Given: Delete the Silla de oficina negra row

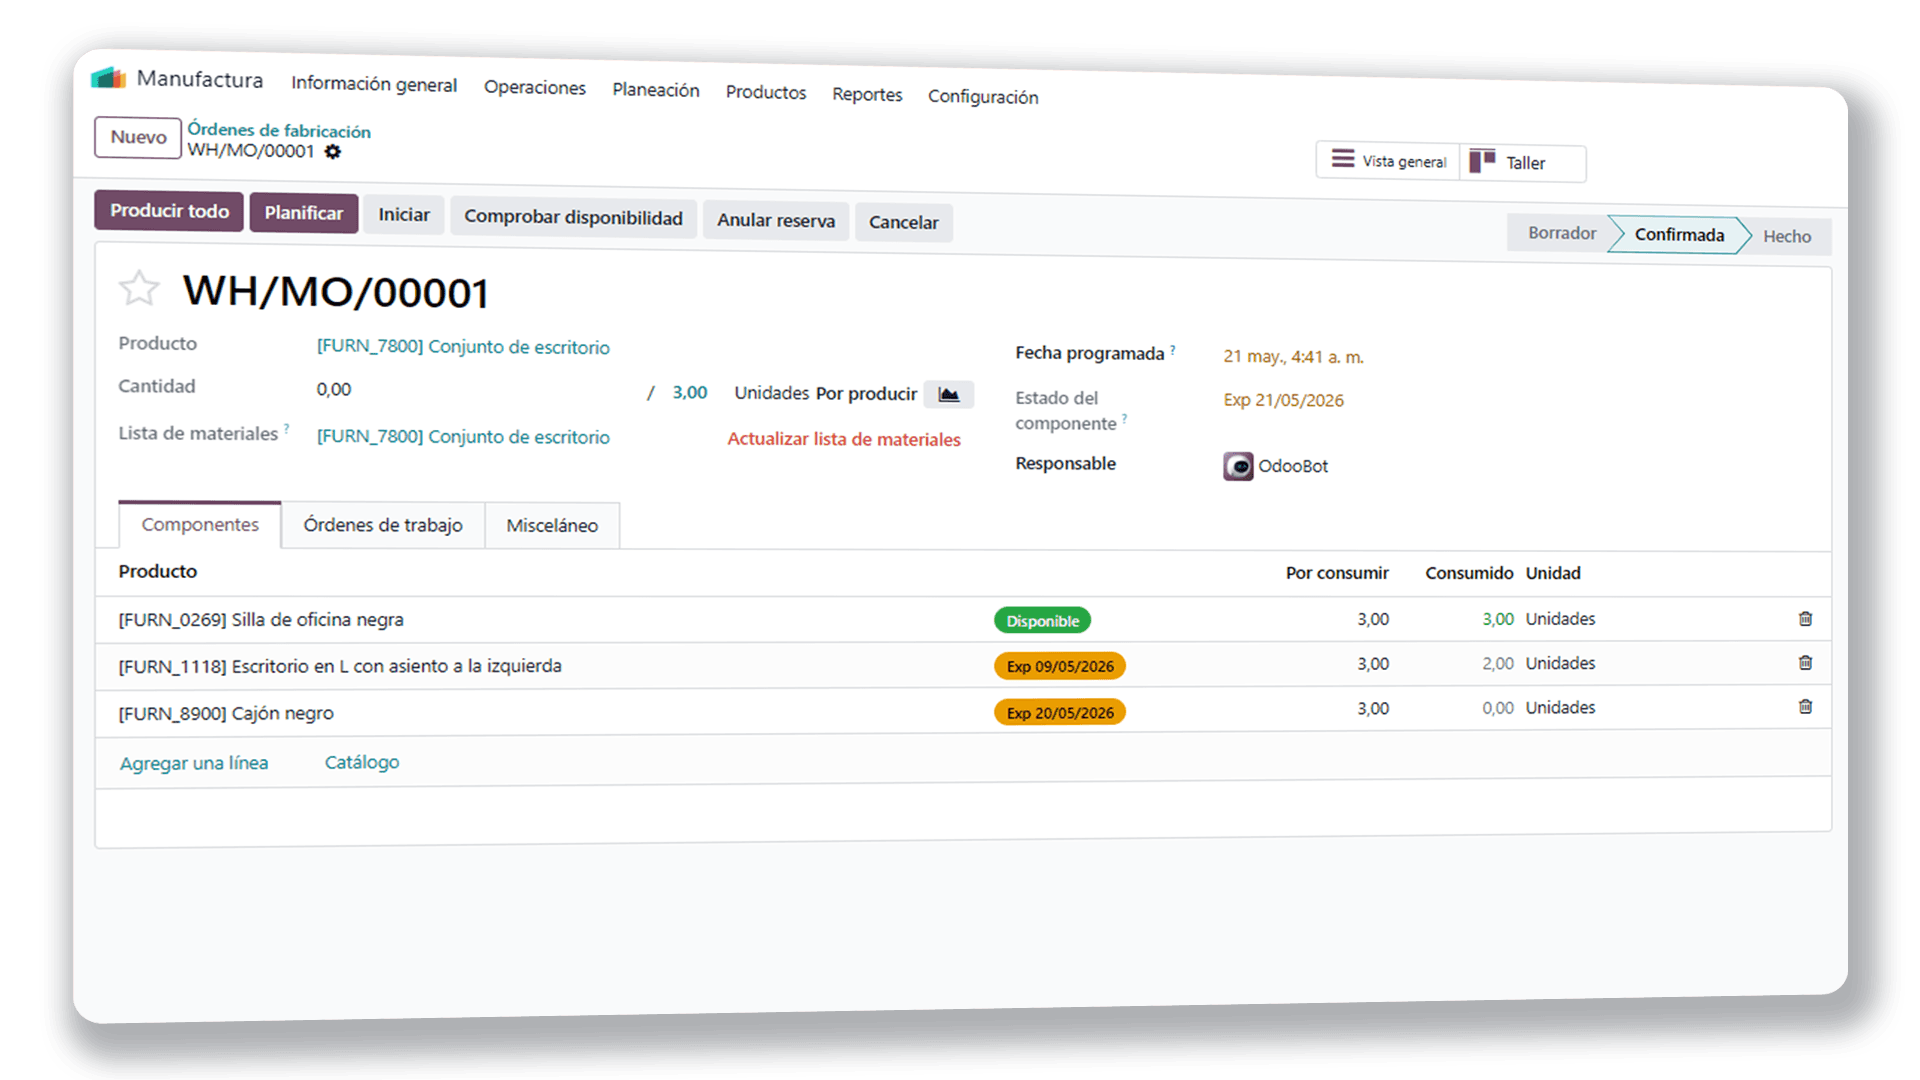Looking at the screenshot, I should (x=1805, y=619).
